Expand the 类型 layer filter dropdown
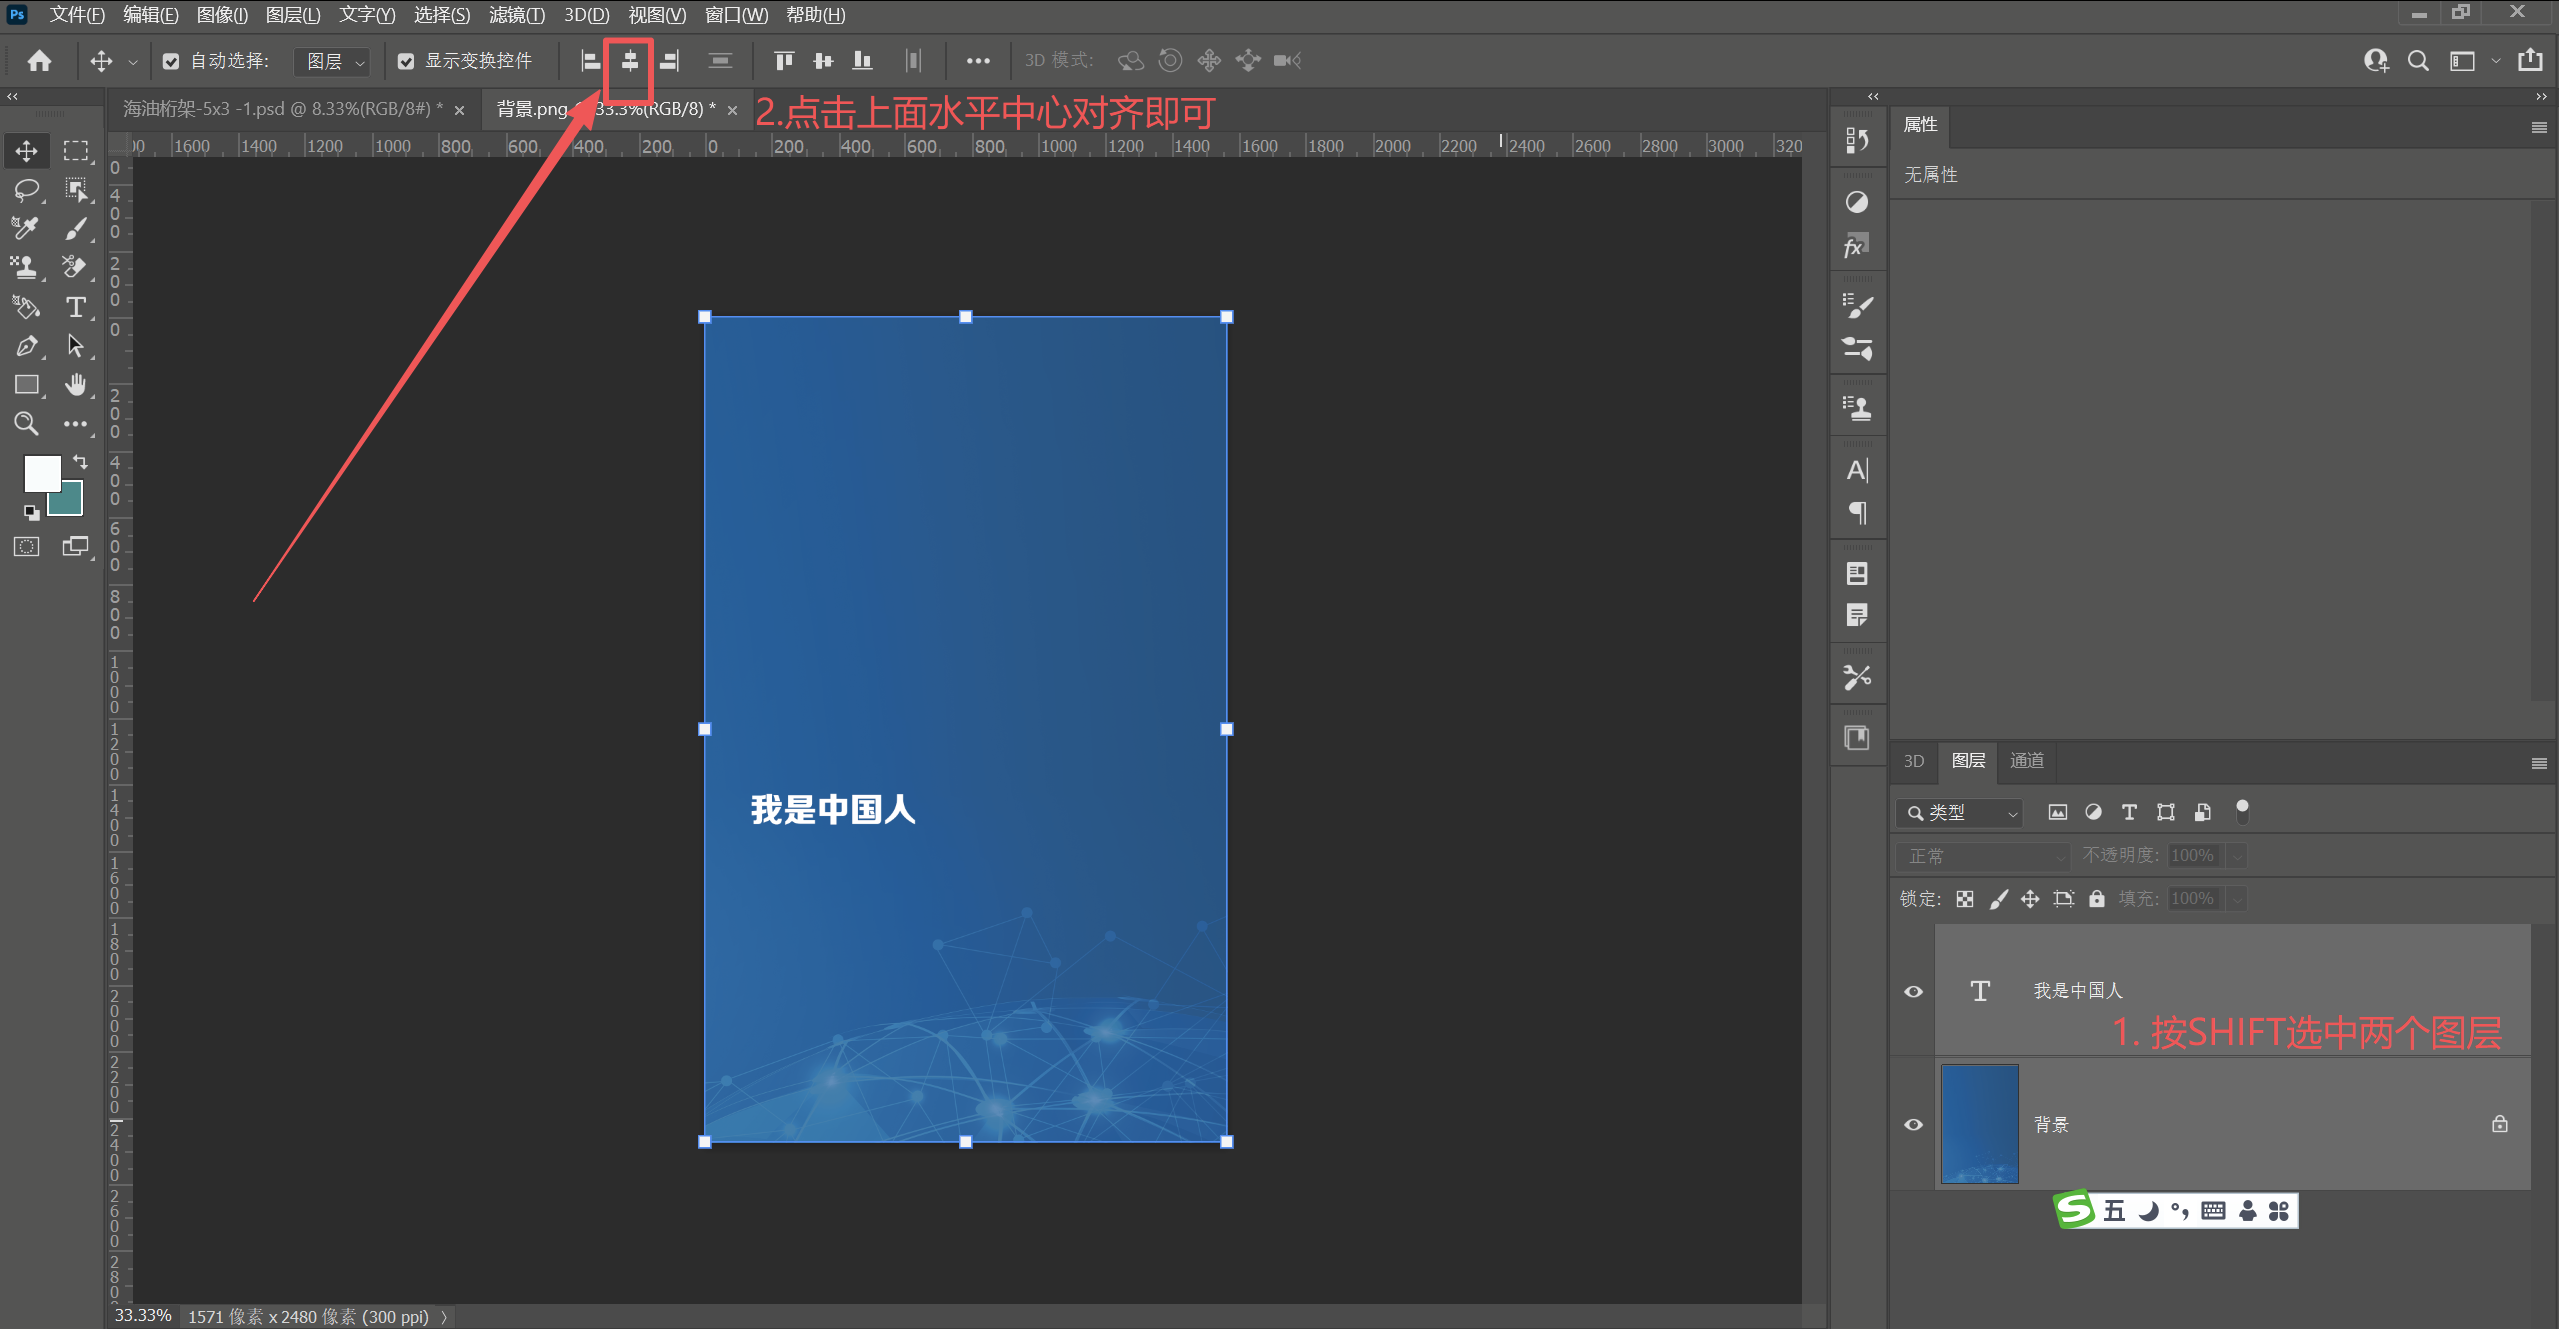The height and width of the screenshot is (1329, 2559). 1960,813
